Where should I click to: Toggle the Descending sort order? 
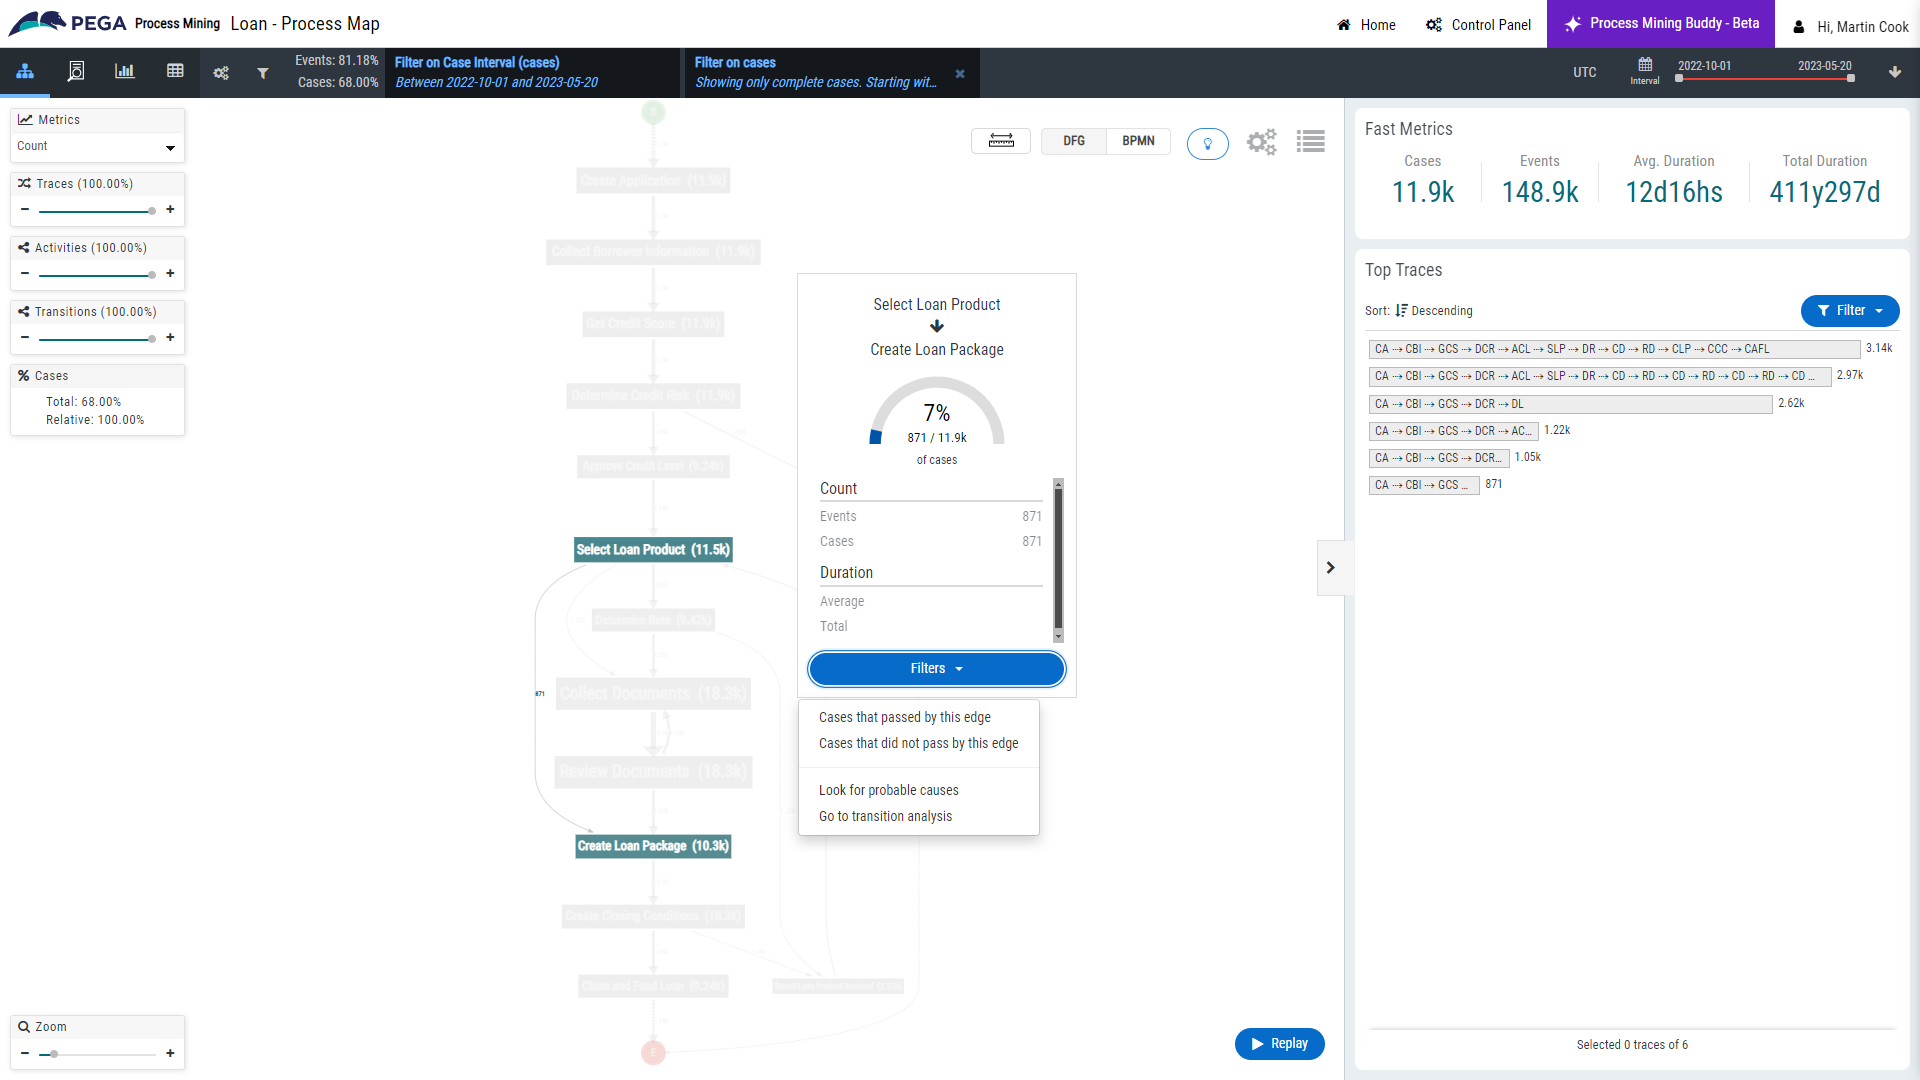pyautogui.click(x=1434, y=311)
